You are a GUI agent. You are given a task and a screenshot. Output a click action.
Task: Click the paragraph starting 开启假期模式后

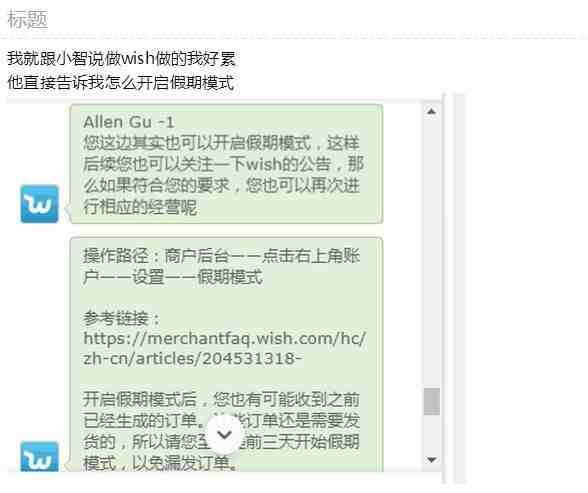pos(221,431)
